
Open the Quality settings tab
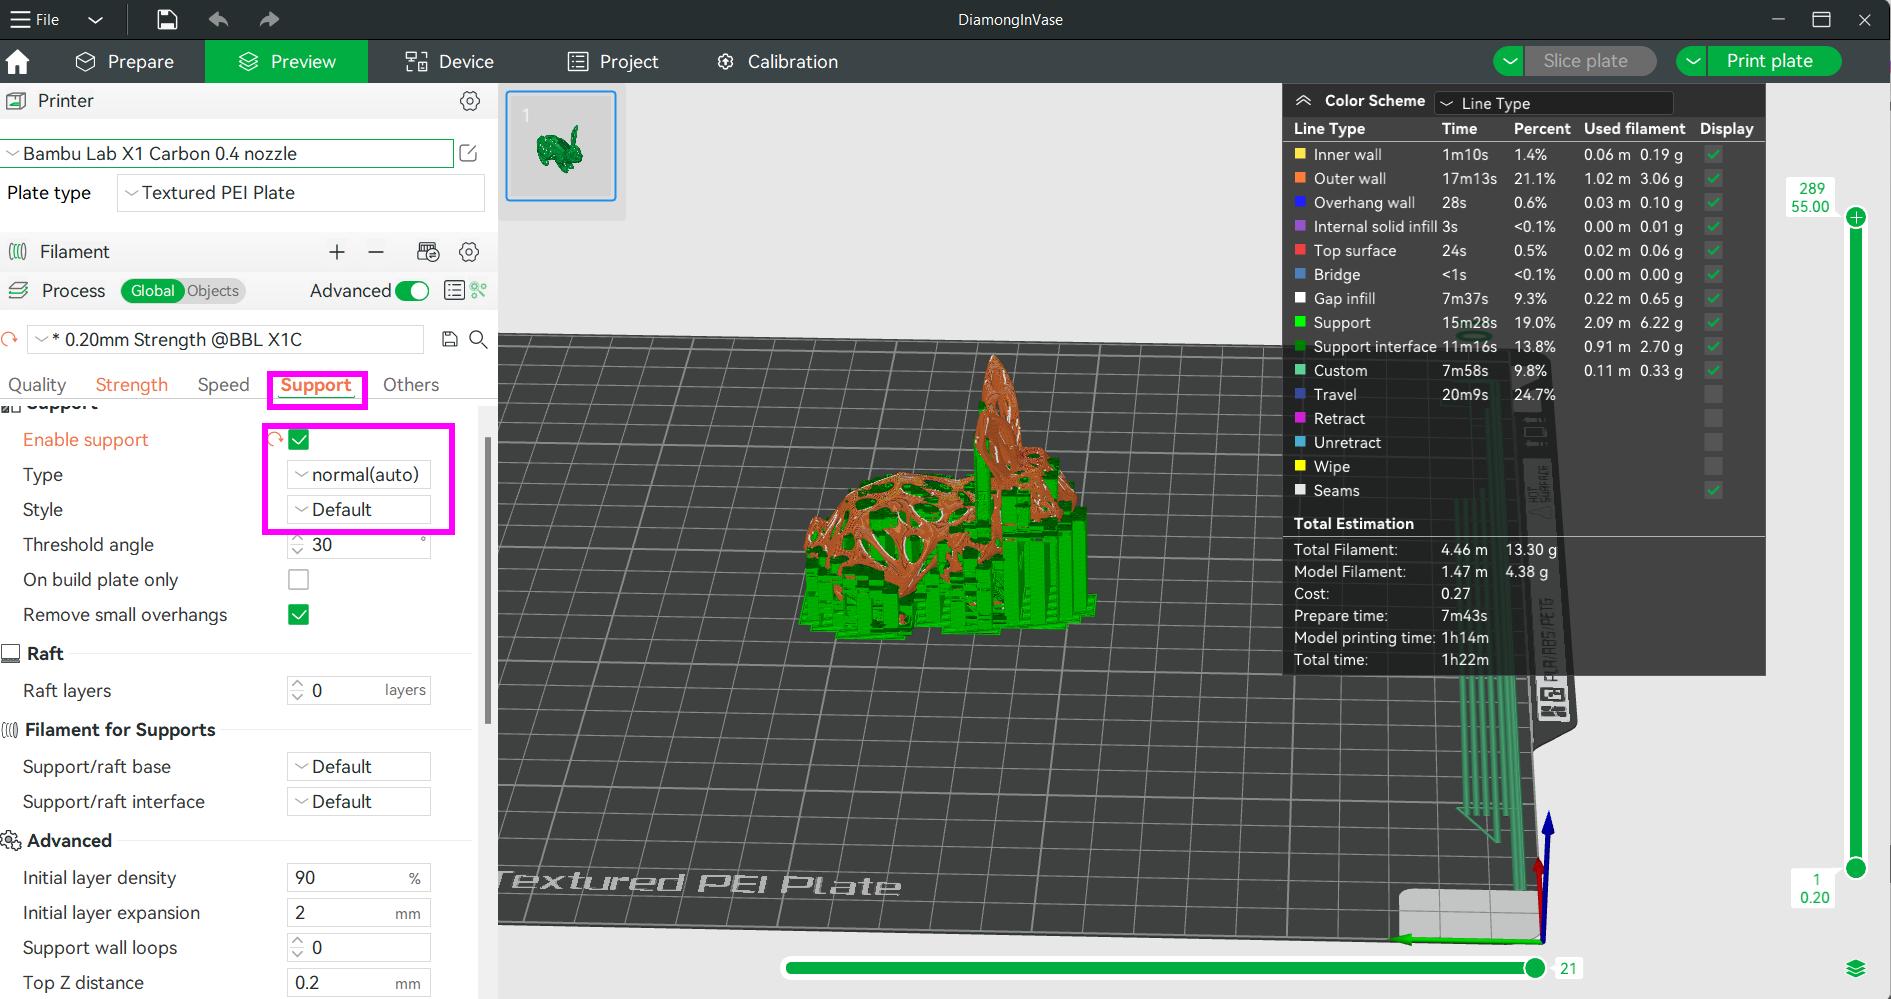pos(37,385)
